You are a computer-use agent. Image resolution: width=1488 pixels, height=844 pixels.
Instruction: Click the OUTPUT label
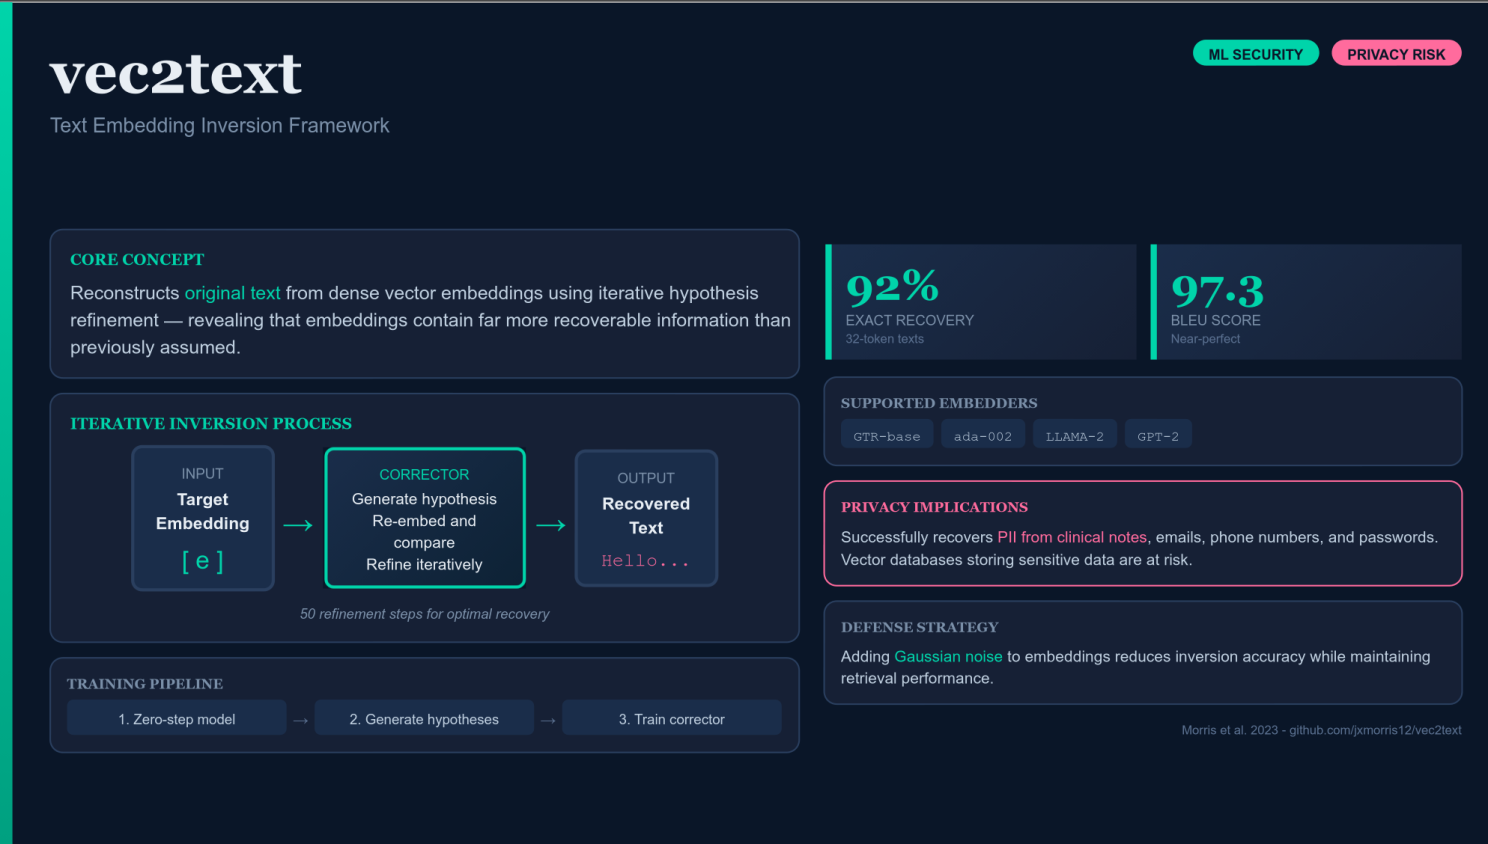tap(646, 479)
